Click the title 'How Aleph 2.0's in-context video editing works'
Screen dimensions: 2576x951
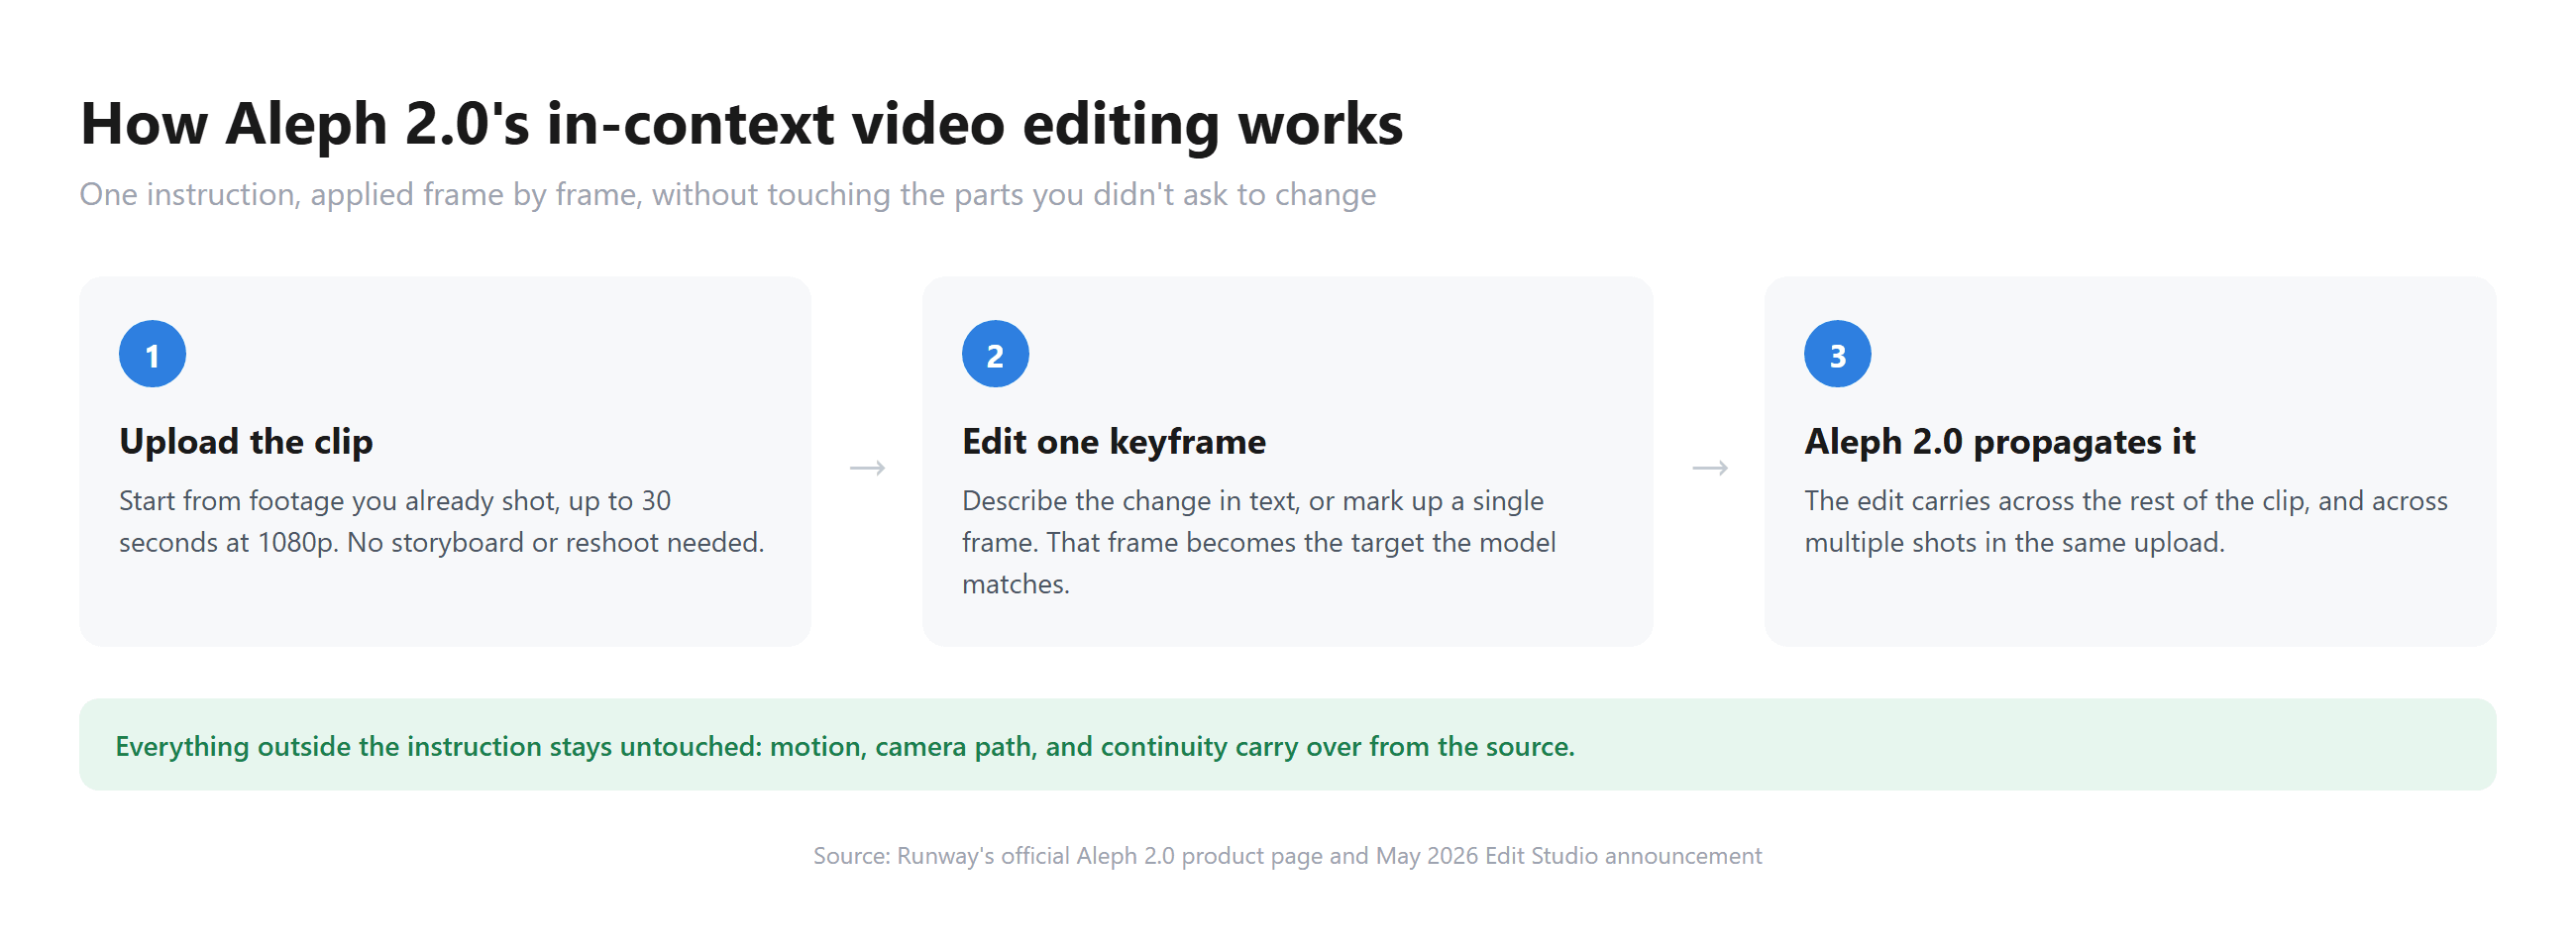coord(741,124)
